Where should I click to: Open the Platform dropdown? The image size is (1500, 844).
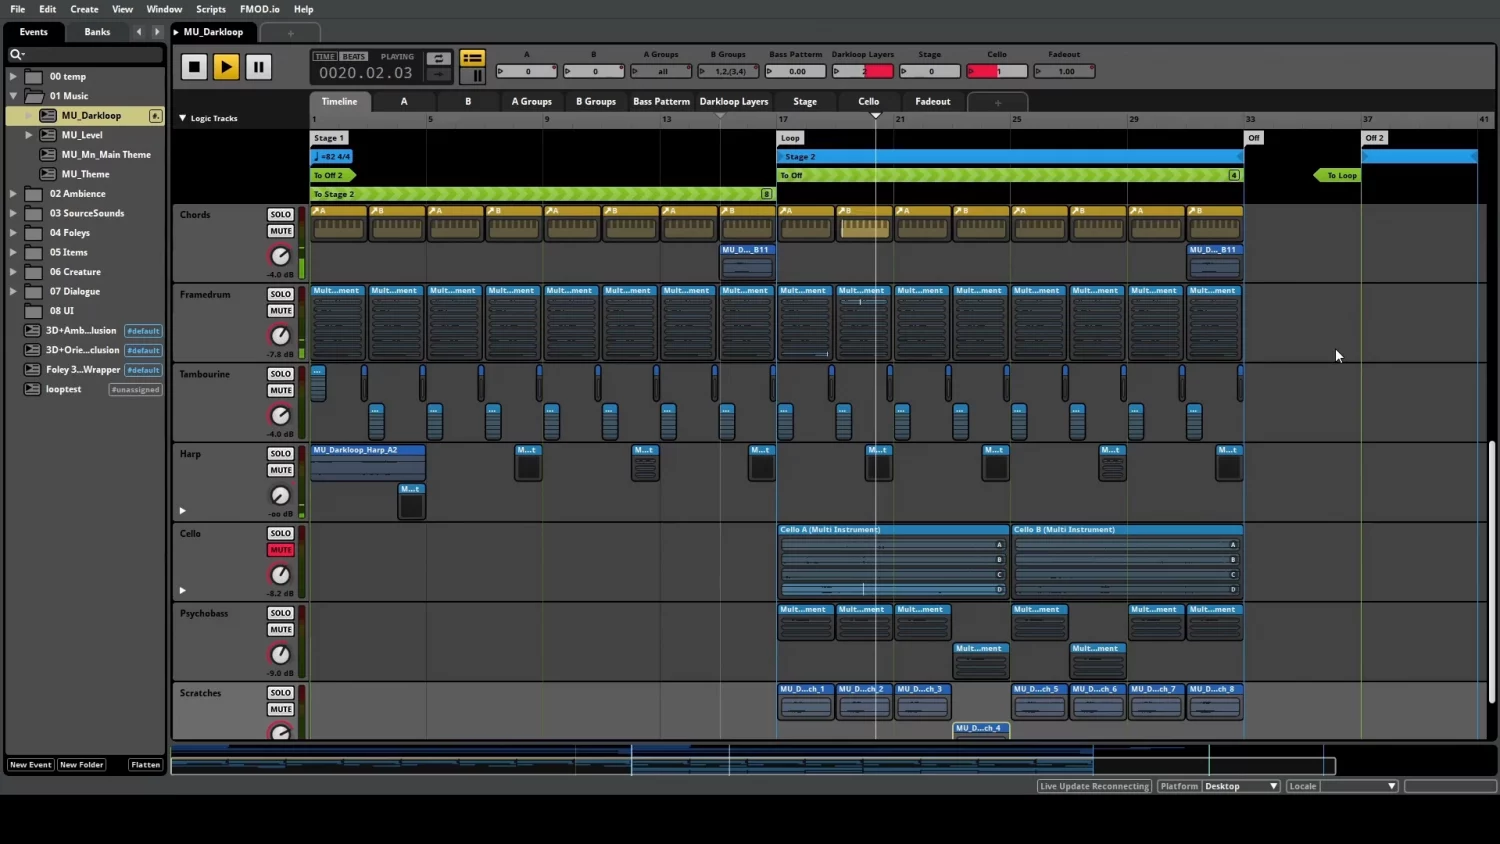1240,786
